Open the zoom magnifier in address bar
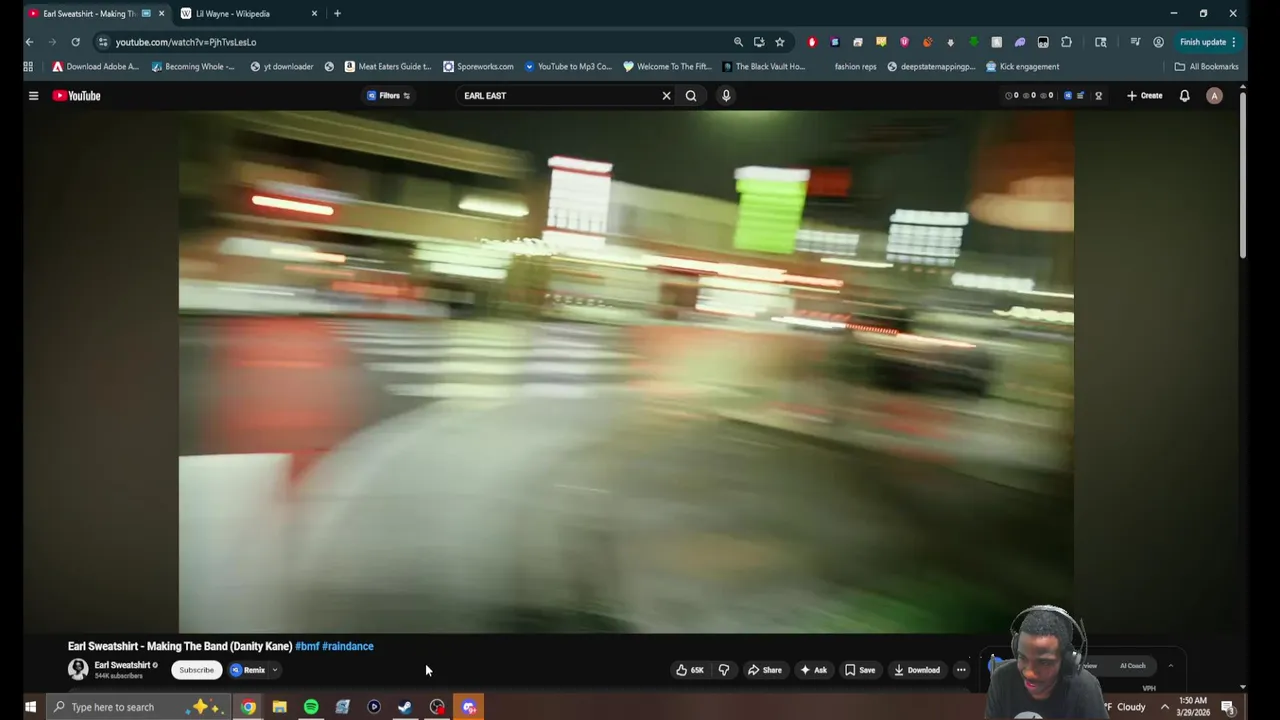This screenshot has width=1280, height=720. (x=738, y=42)
